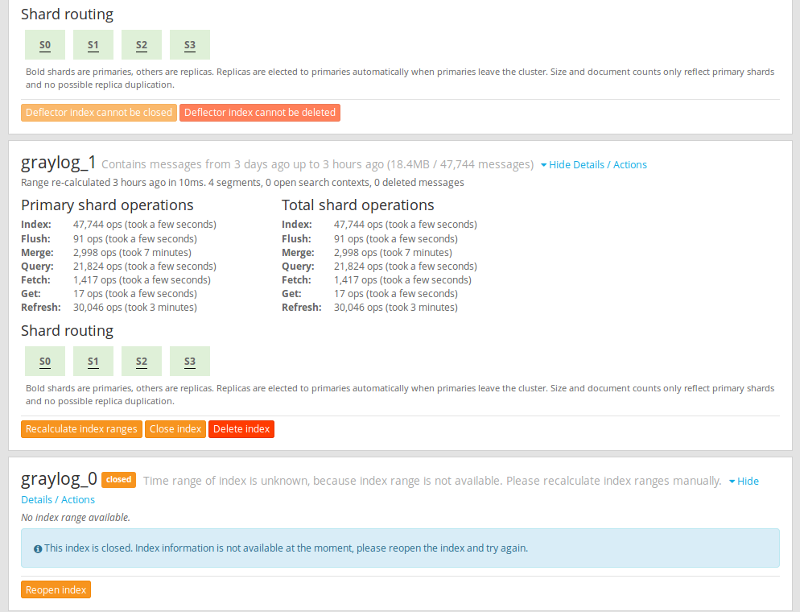The image size is (800, 612).
Task: Click the Close index button
Action: (x=175, y=429)
